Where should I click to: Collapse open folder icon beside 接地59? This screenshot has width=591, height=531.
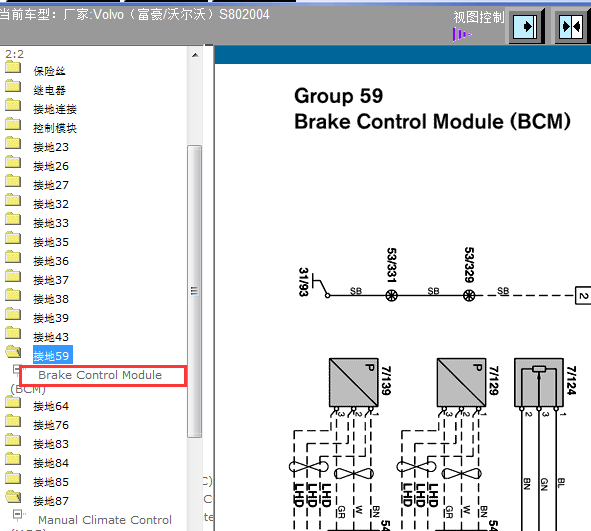tap(13, 352)
